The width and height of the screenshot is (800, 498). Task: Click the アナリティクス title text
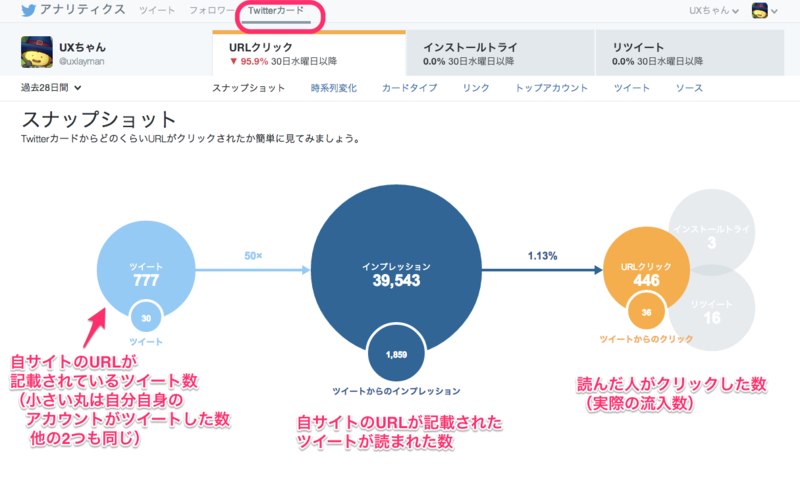click(x=83, y=10)
